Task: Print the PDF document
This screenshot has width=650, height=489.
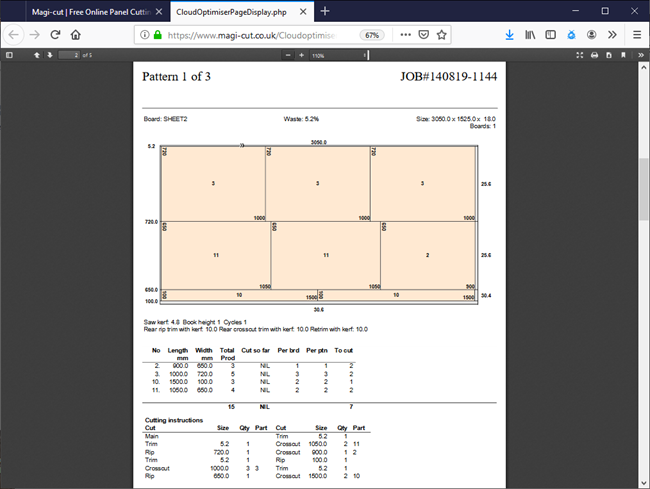Action: 594,55
